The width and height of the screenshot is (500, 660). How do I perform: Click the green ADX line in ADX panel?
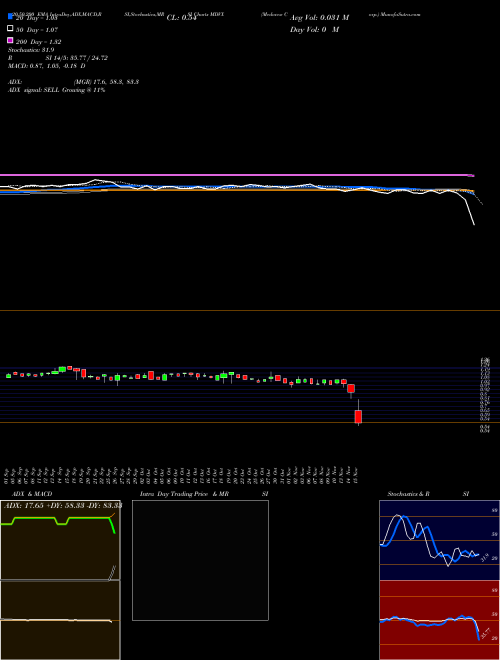tap(59, 519)
